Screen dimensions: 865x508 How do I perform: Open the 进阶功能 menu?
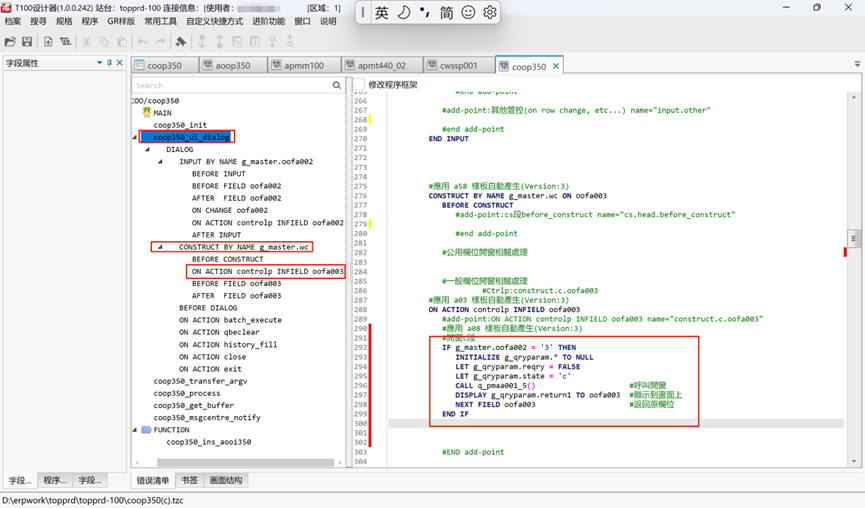pos(269,22)
